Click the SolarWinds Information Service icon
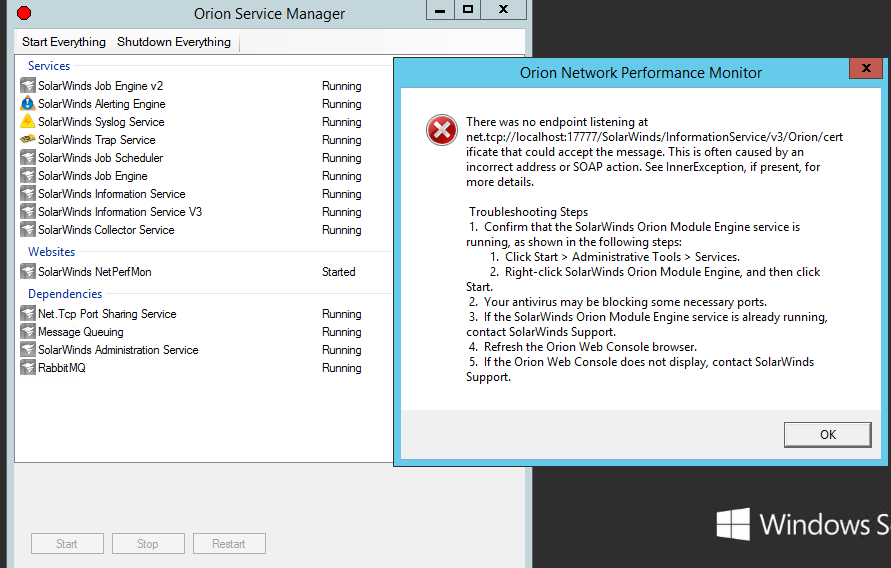 coord(27,194)
